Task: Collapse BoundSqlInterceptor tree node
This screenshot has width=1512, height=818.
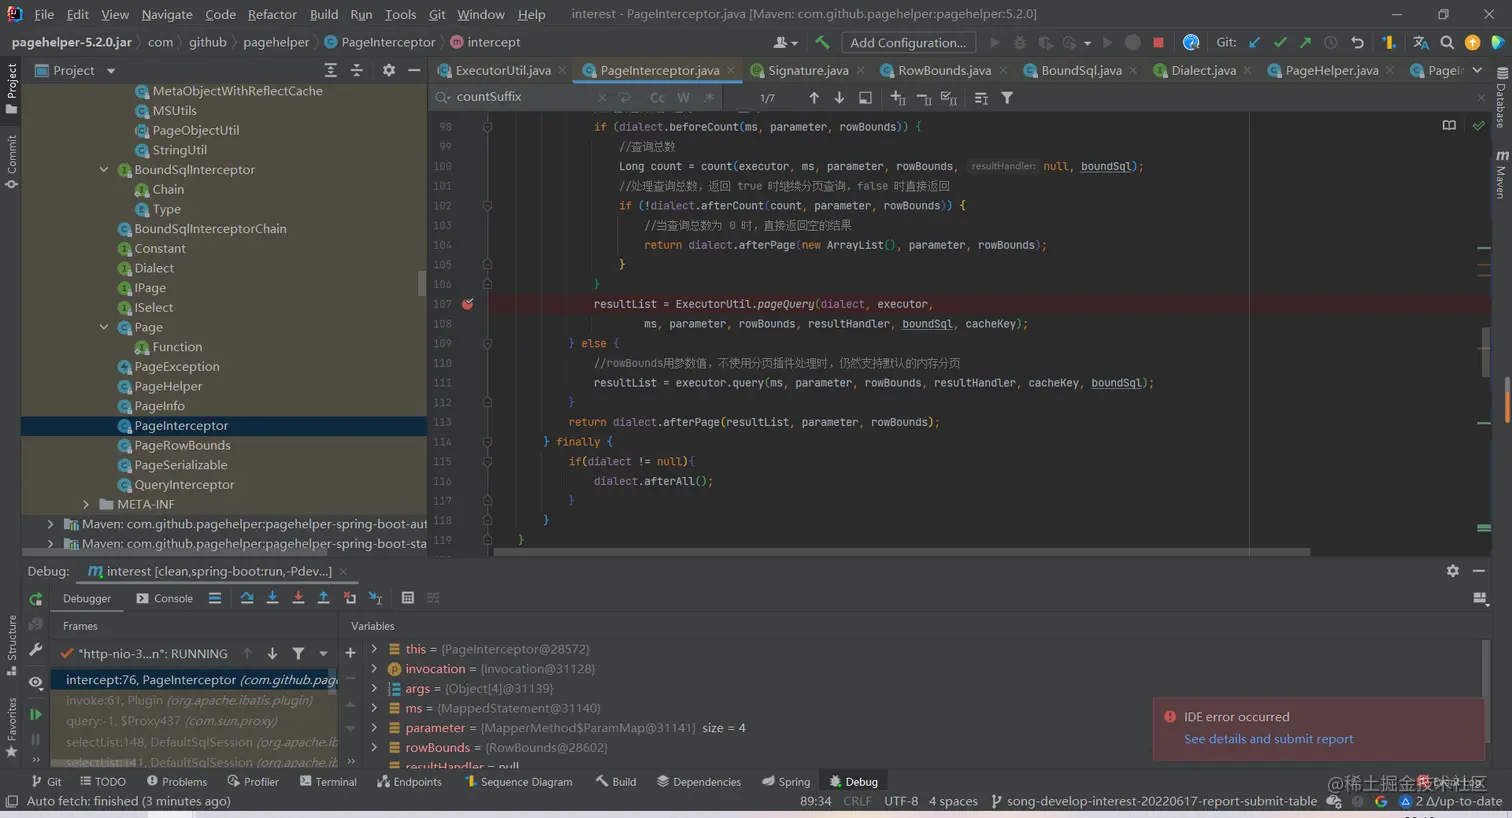Action: tap(104, 169)
